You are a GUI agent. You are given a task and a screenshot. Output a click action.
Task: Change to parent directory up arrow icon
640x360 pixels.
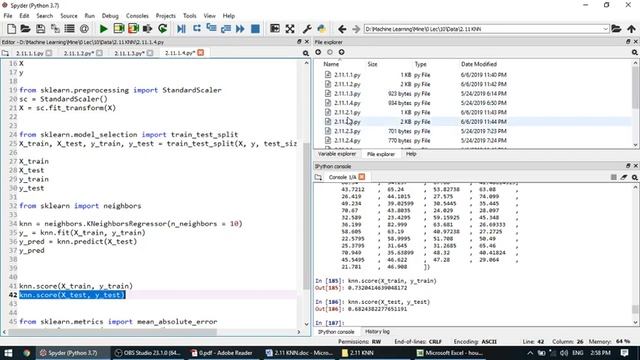click(x=631, y=29)
